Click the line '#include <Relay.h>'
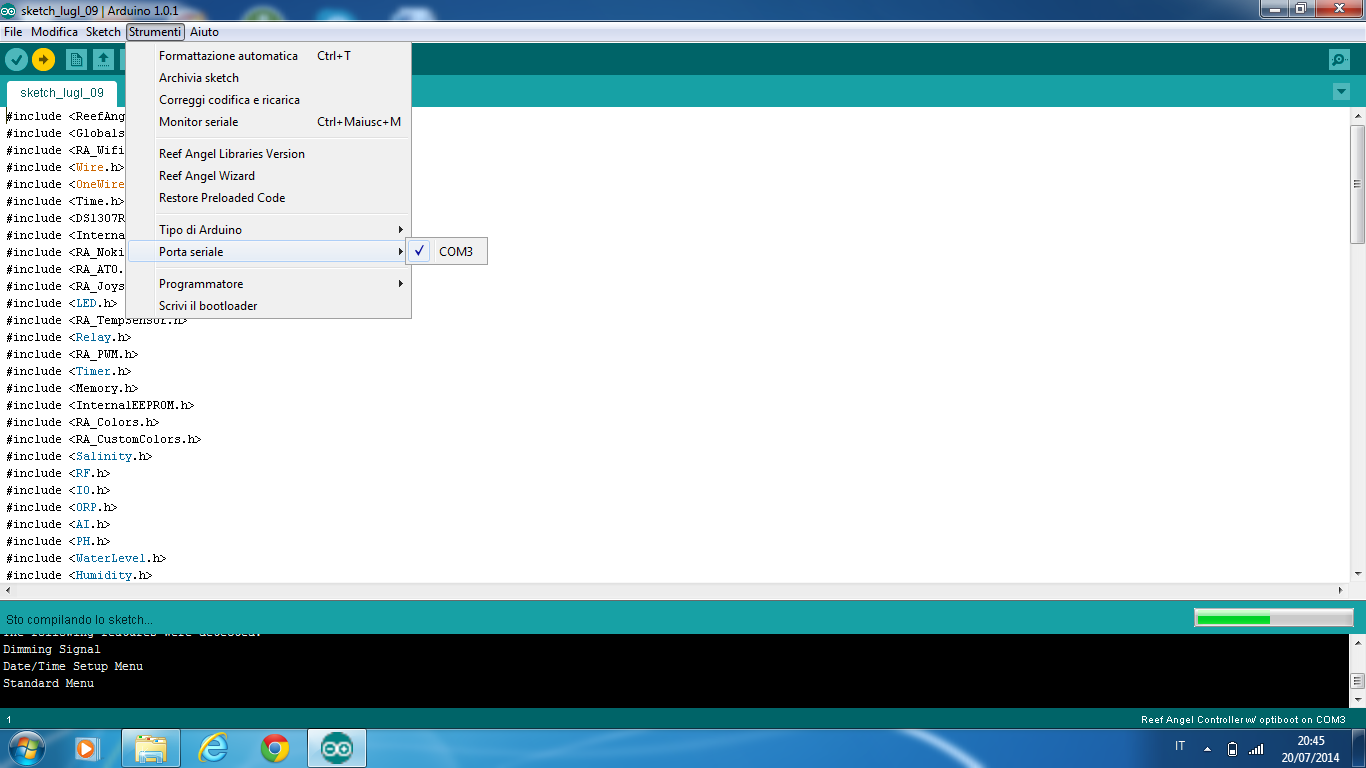 click(x=68, y=337)
